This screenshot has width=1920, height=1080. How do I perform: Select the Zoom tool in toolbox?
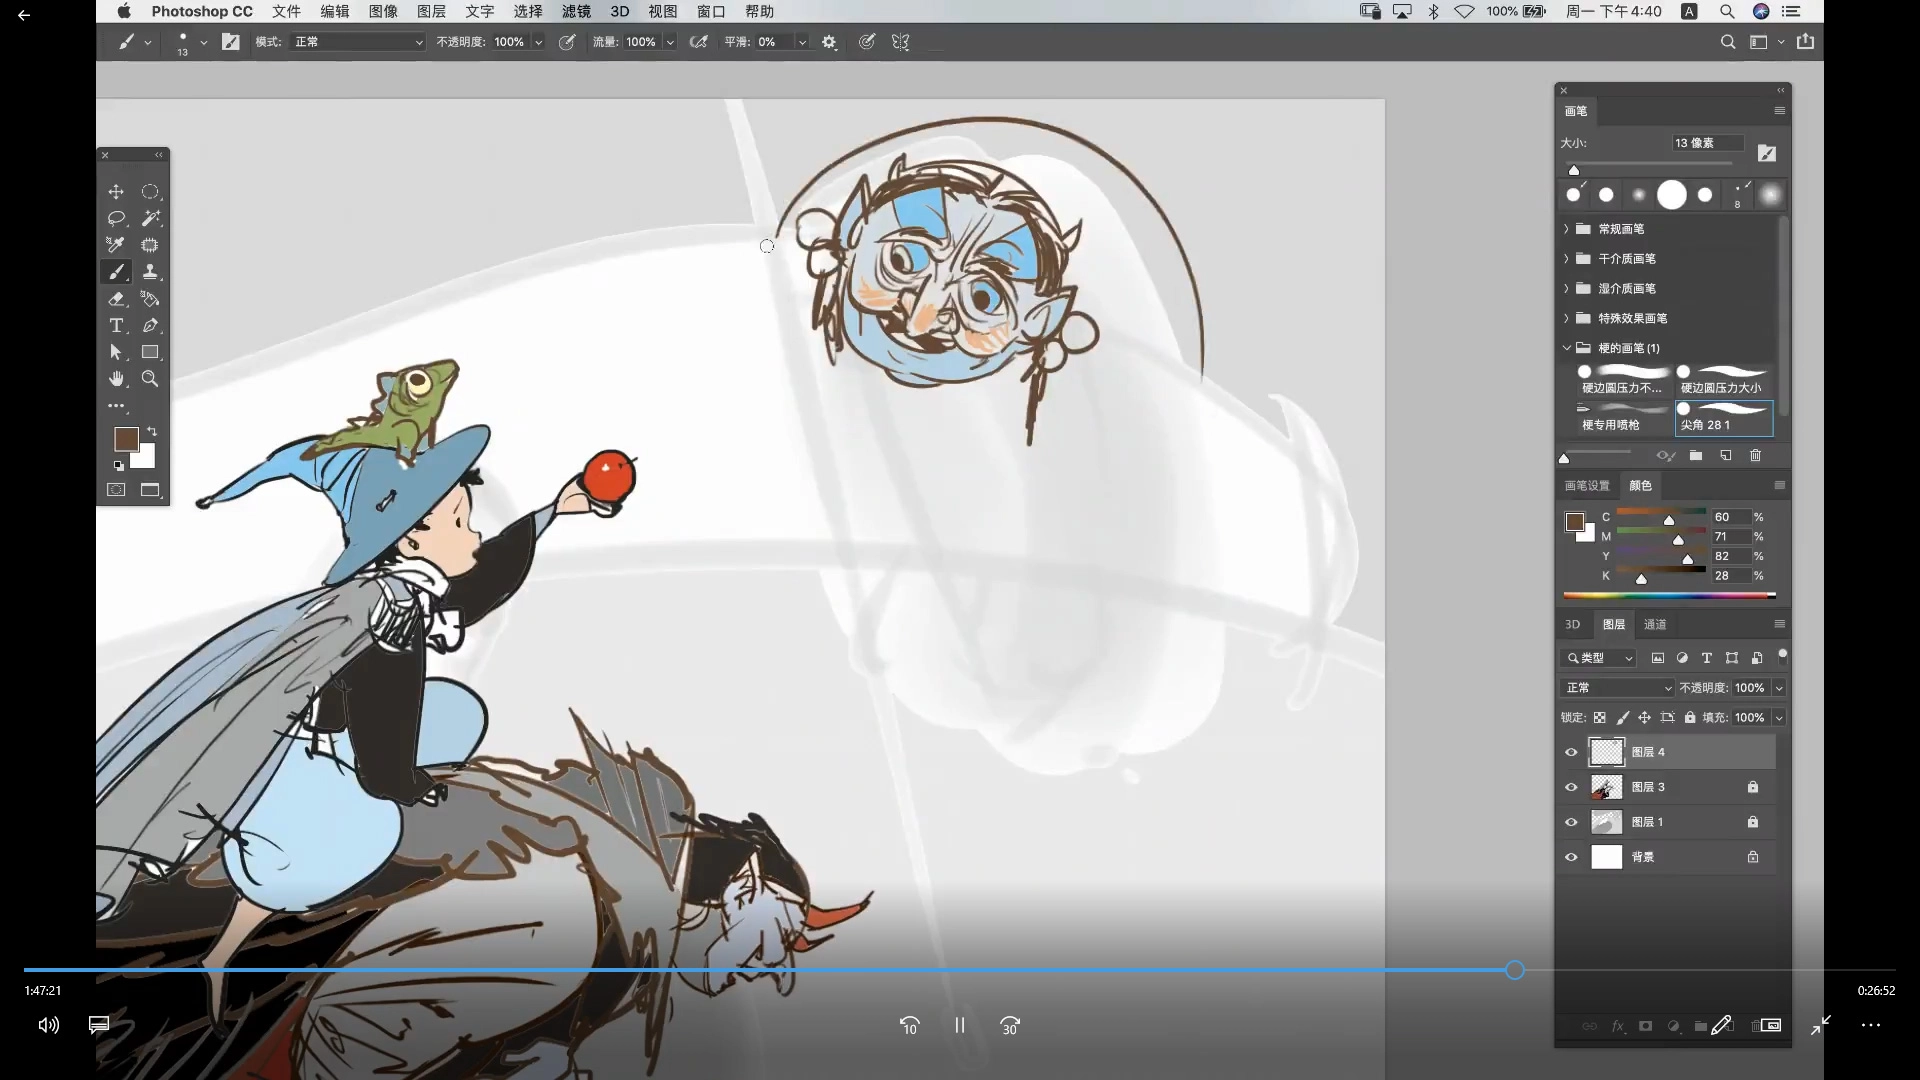click(x=150, y=379)
